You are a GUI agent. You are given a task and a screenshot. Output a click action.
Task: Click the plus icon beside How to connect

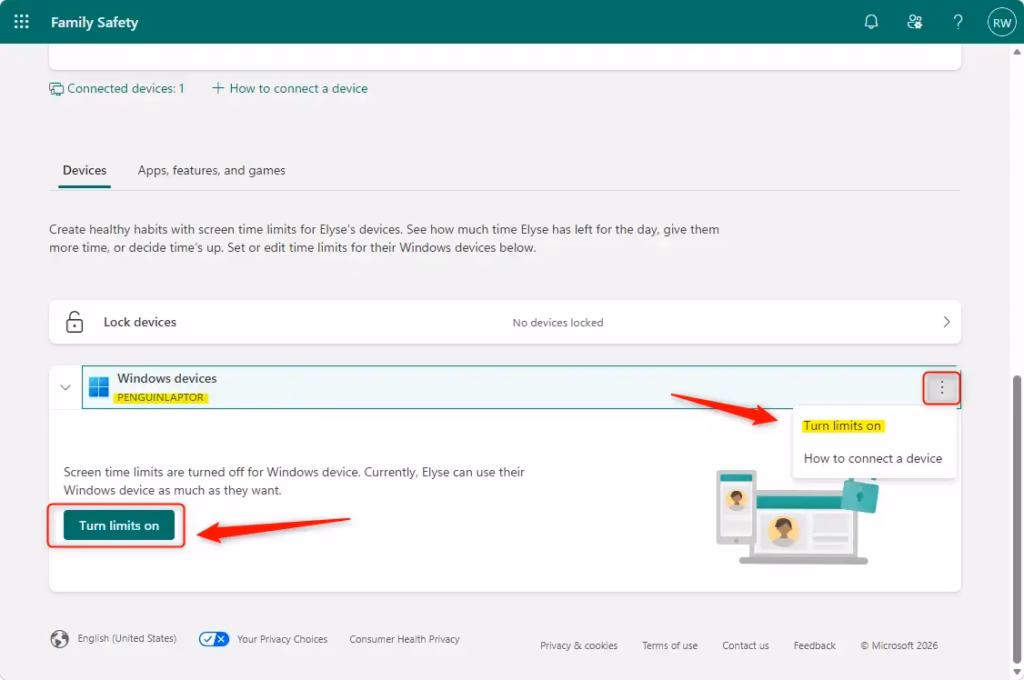click(x=217, y=88)
